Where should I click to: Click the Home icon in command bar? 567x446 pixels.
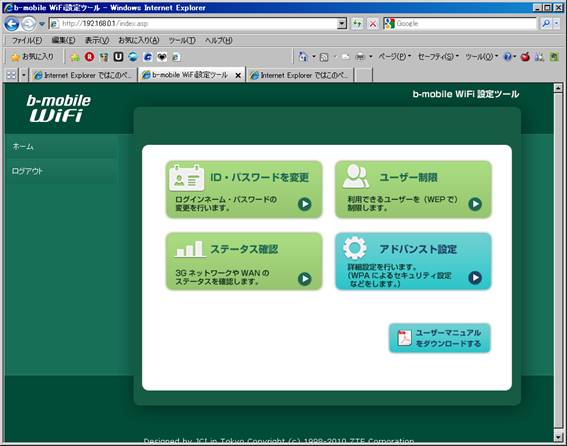tap(303, 57)
